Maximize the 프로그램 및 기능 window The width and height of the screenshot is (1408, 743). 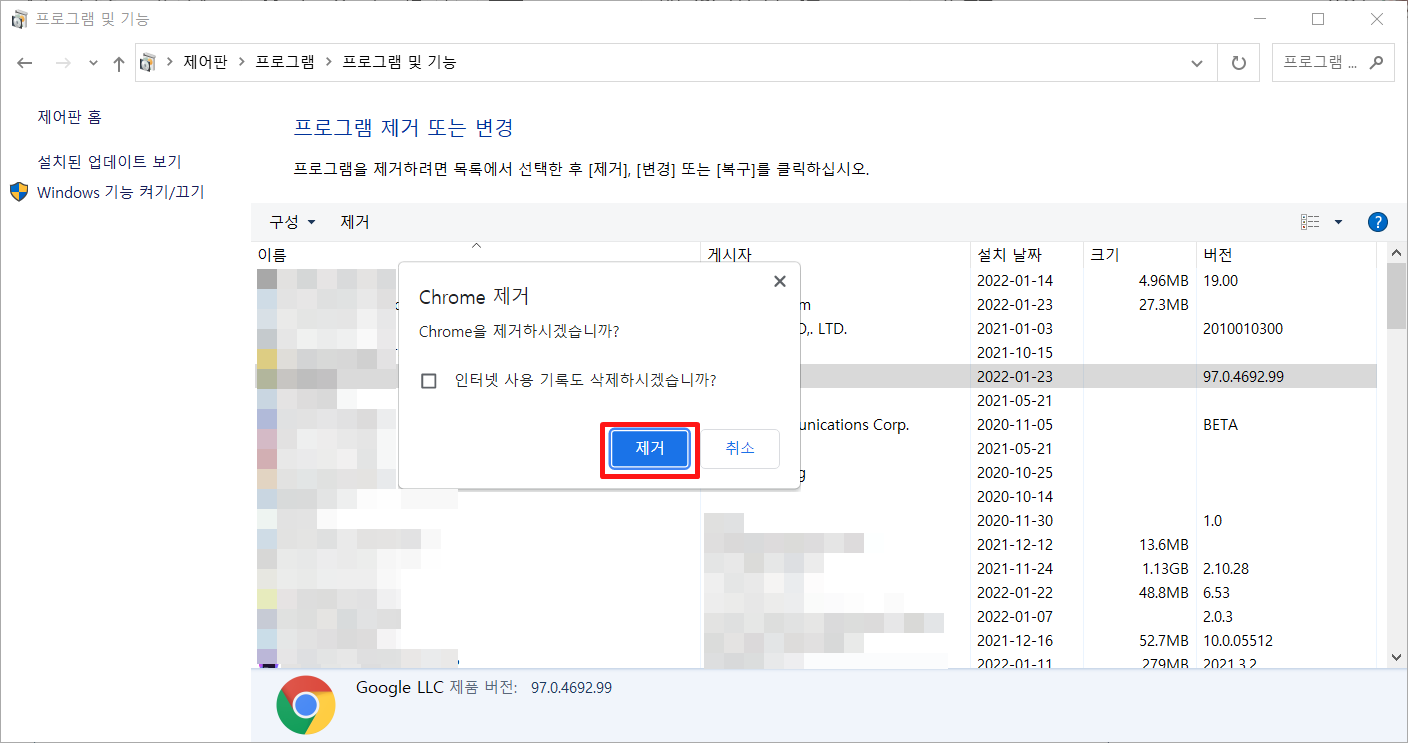tap(1318, 19)
